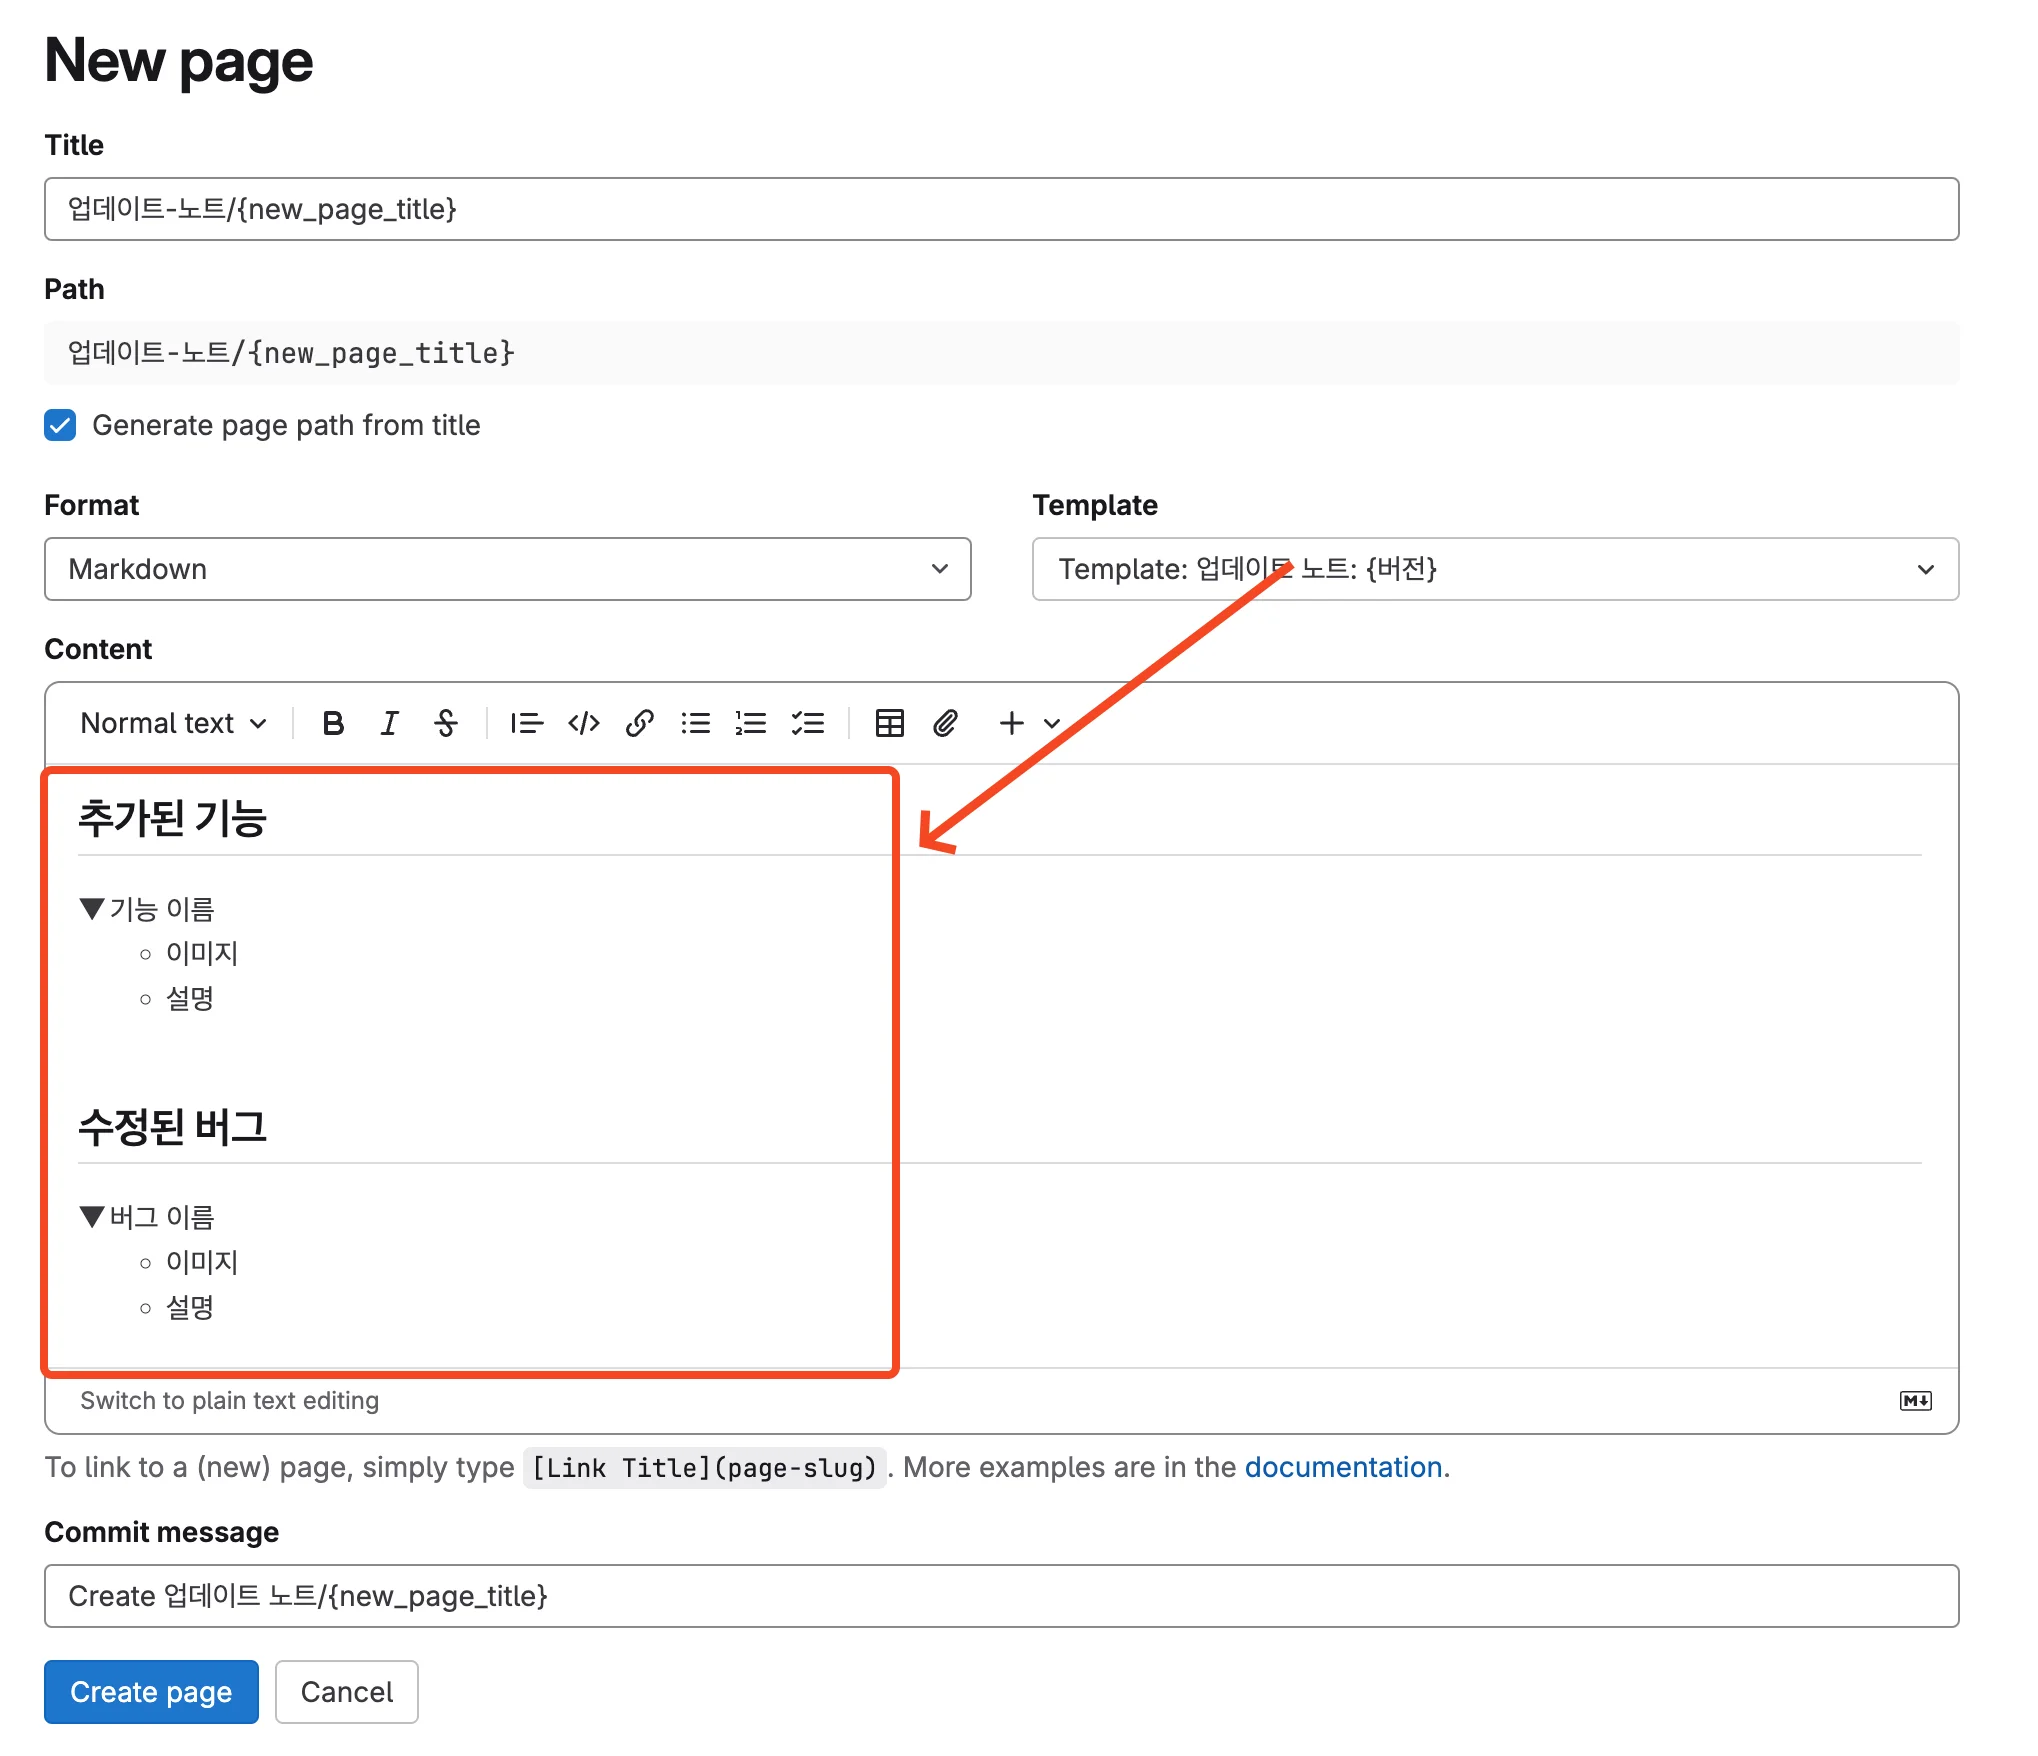Attach a file or image
Screen dimensions: 2038x1756
click(945, 723)
